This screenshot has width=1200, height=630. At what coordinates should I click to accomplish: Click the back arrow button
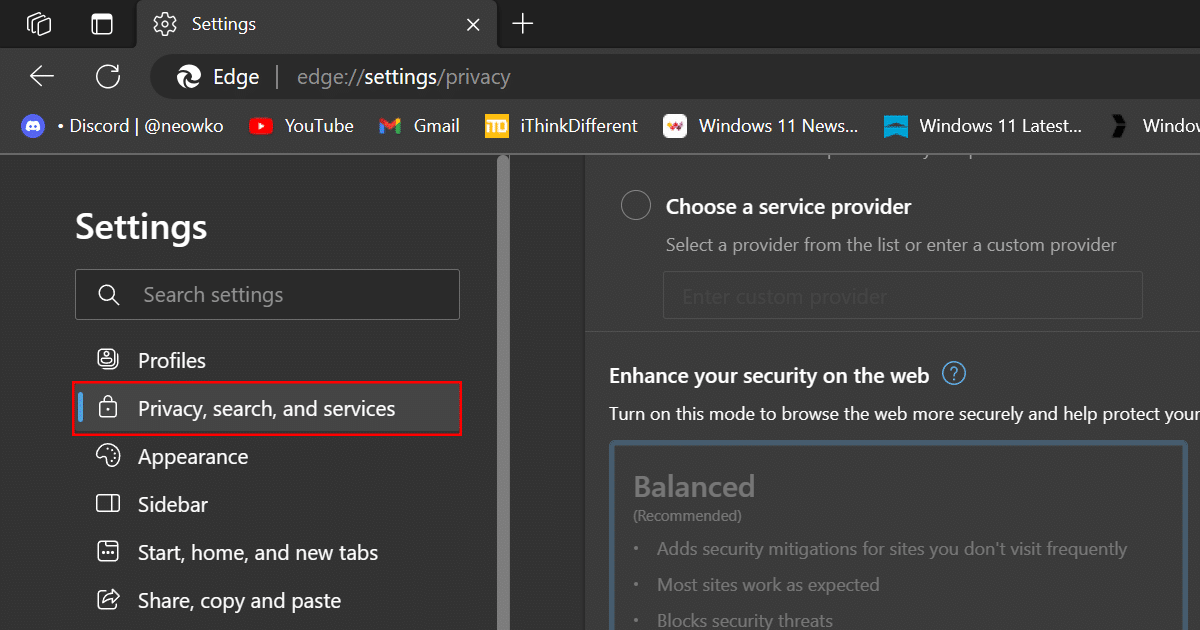pos(42,77)
